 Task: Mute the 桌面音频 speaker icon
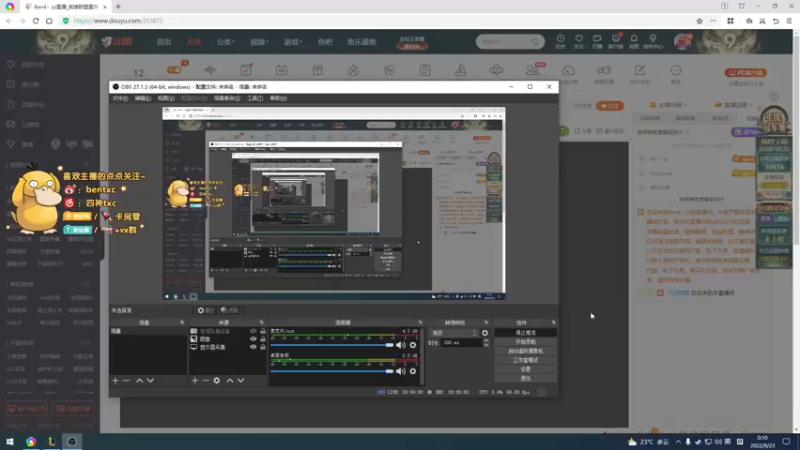coord(401,371)
